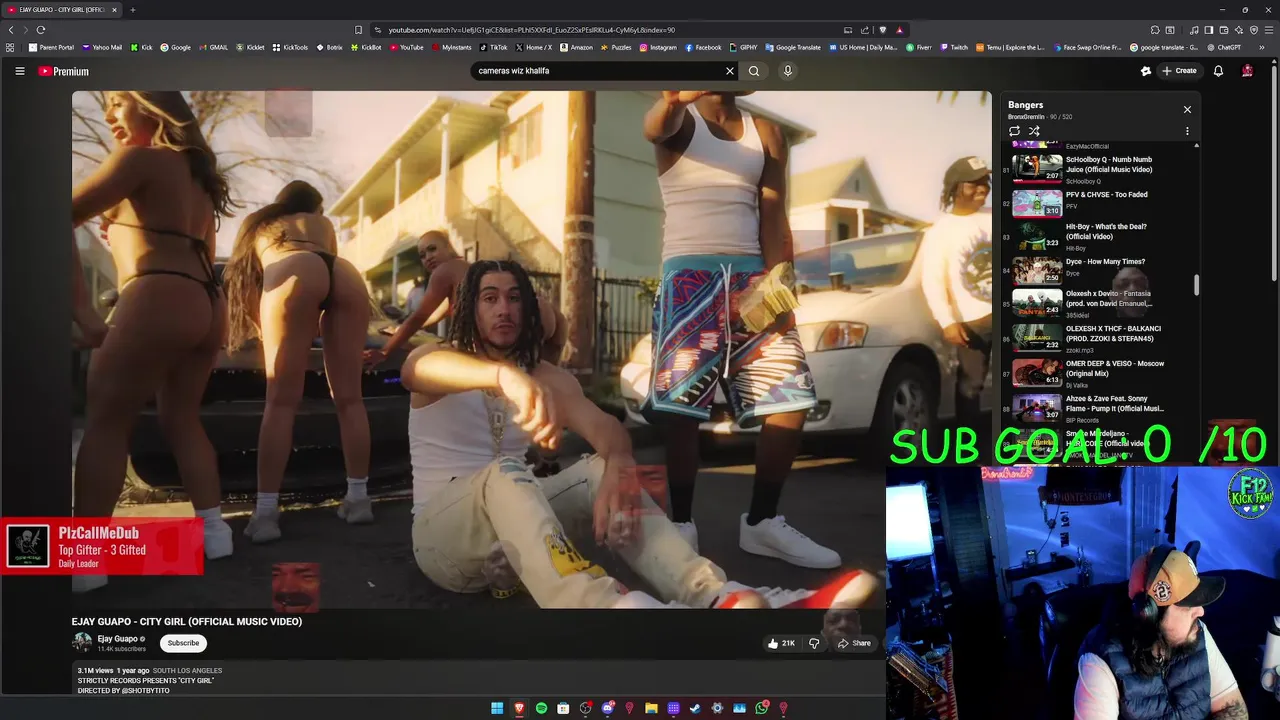Open Spotify from the taskbar
This screenshot has height=720, width=1280.
point(541,708)
